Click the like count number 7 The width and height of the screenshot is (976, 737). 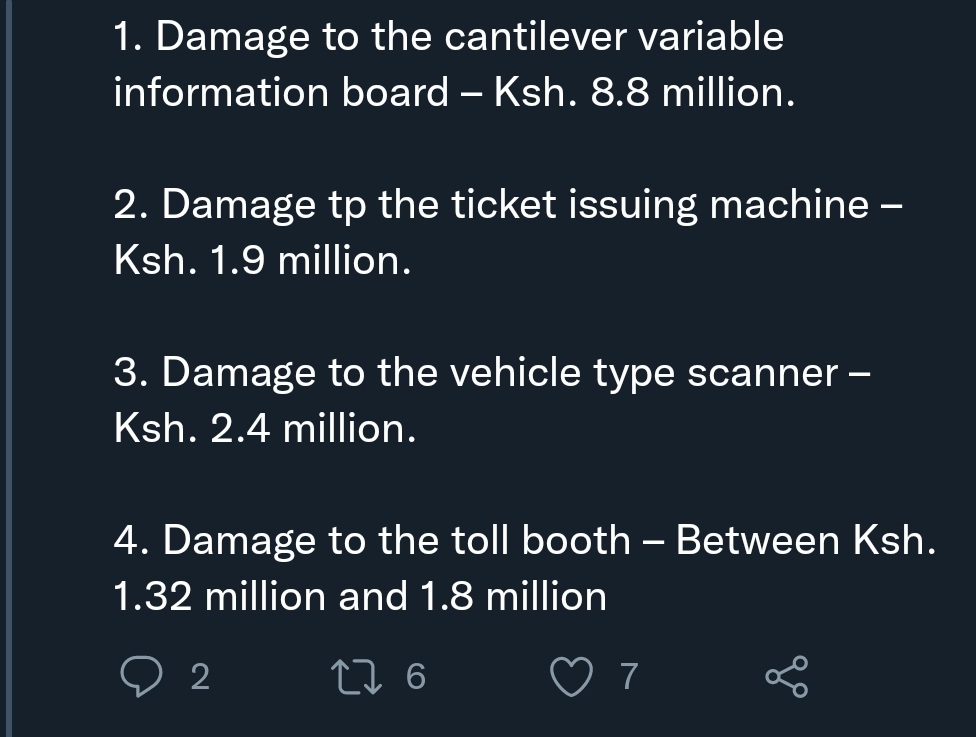[627, 678]
